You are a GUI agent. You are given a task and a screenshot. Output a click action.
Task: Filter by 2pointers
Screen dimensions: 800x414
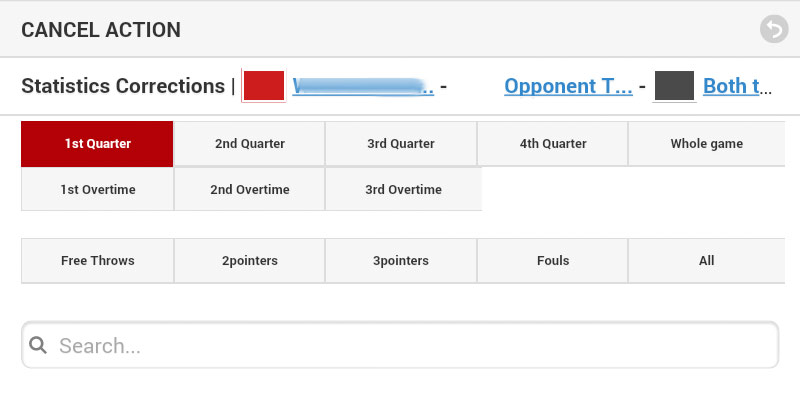click(x=249, y=261)
